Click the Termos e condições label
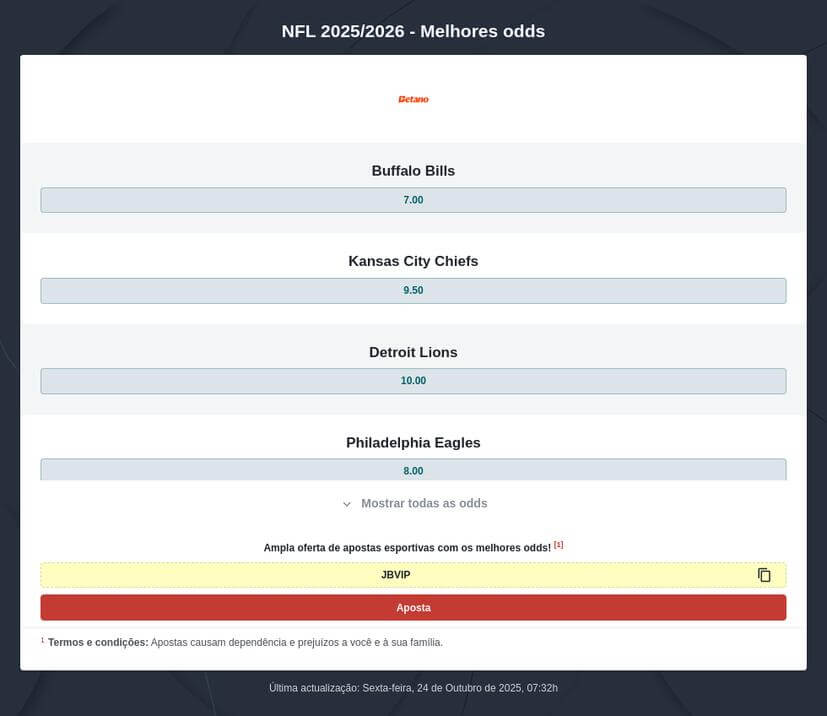The width and height of the screenshot is (827, 716). coord(98,643)
